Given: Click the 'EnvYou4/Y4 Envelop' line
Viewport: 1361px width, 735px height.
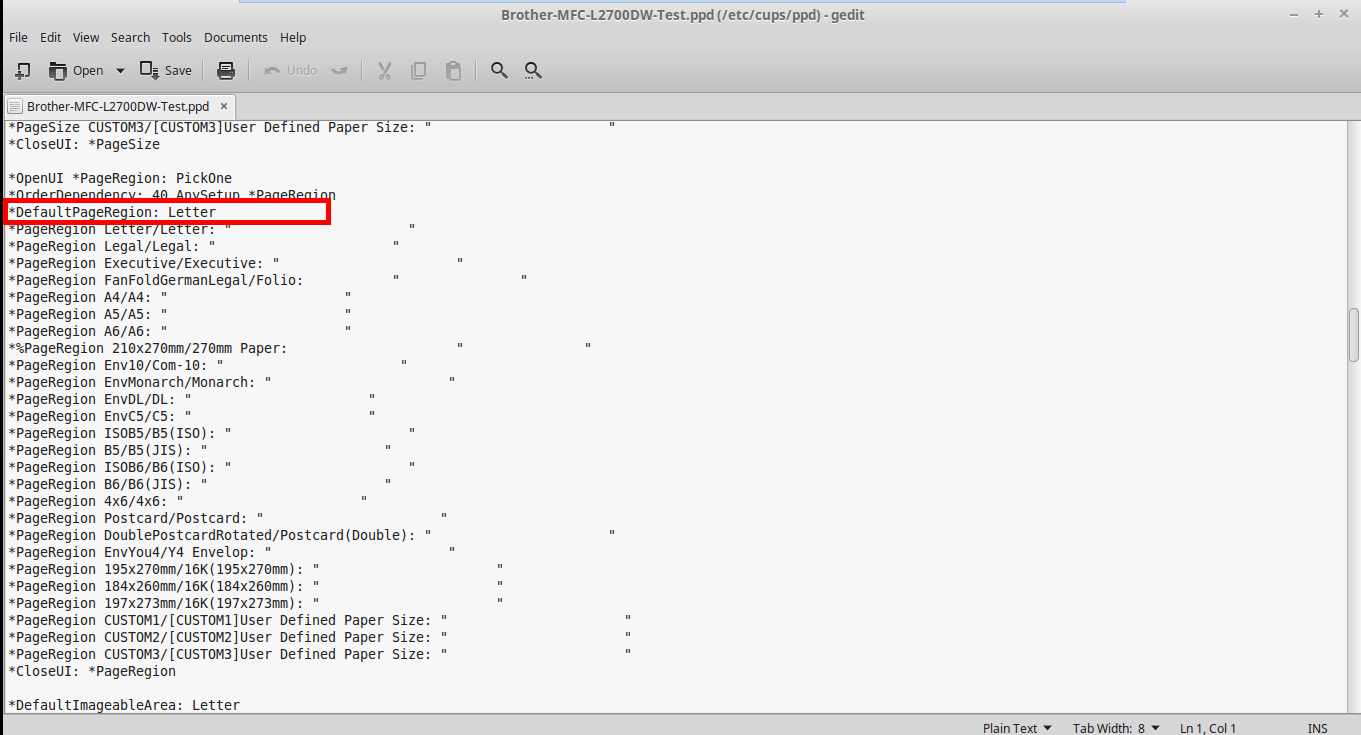Looking at the screenshot, I should [x=232, y=552].
